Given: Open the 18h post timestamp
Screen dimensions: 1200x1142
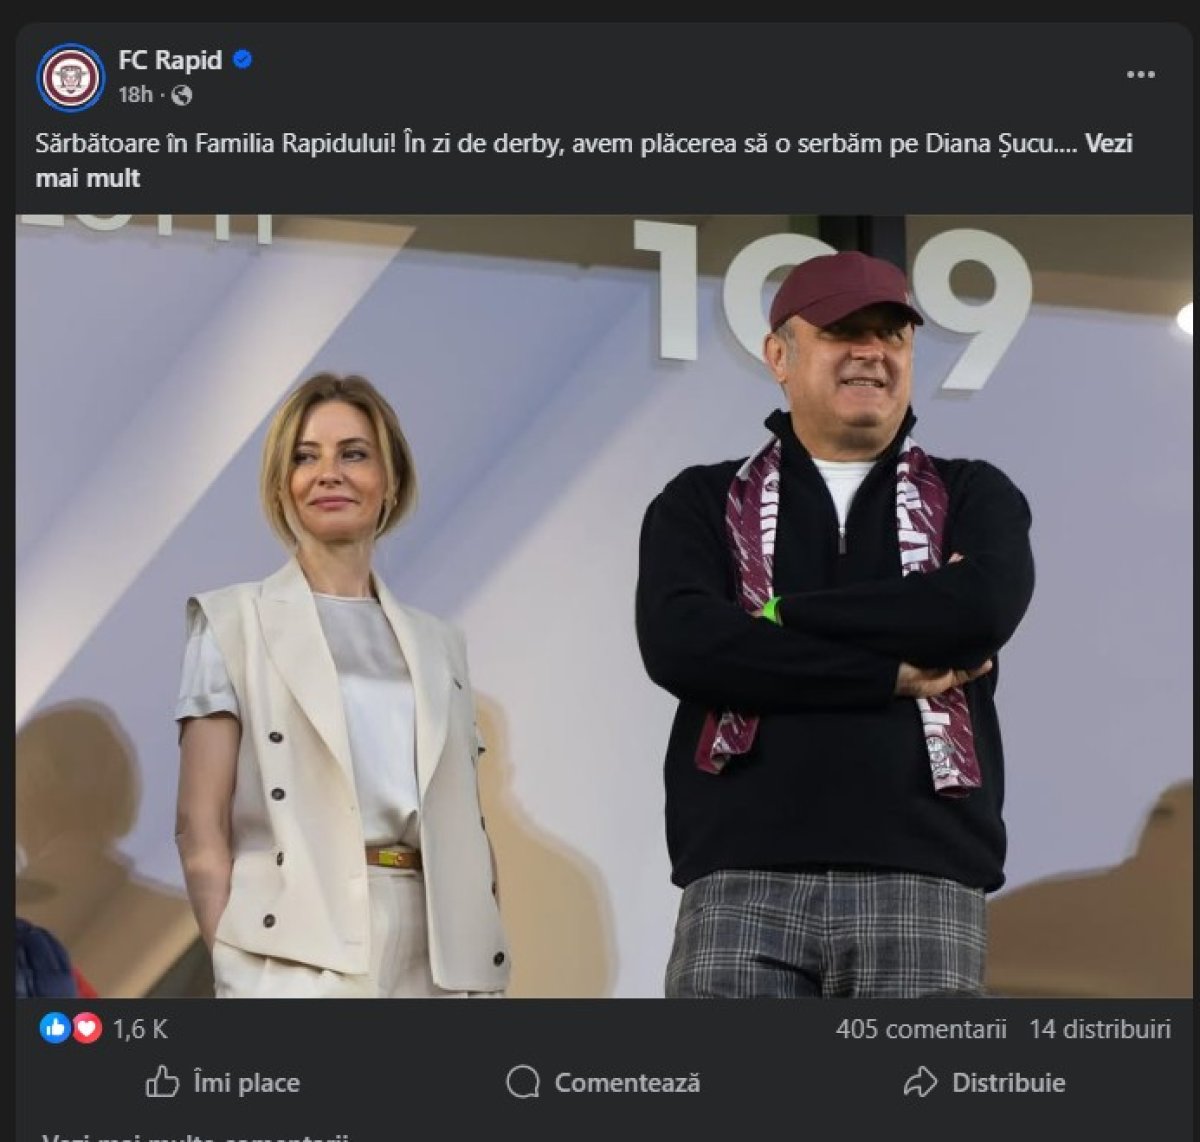Looking at the screenshot, I should (135, 95).
